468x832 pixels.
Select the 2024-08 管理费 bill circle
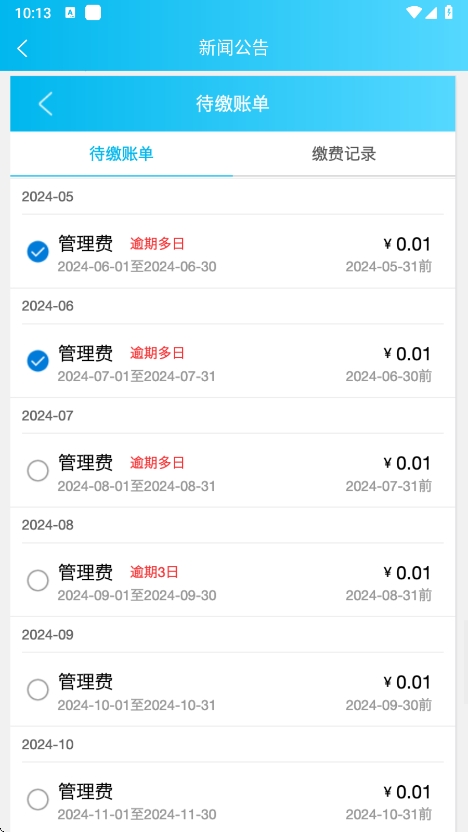click(38, 580)
